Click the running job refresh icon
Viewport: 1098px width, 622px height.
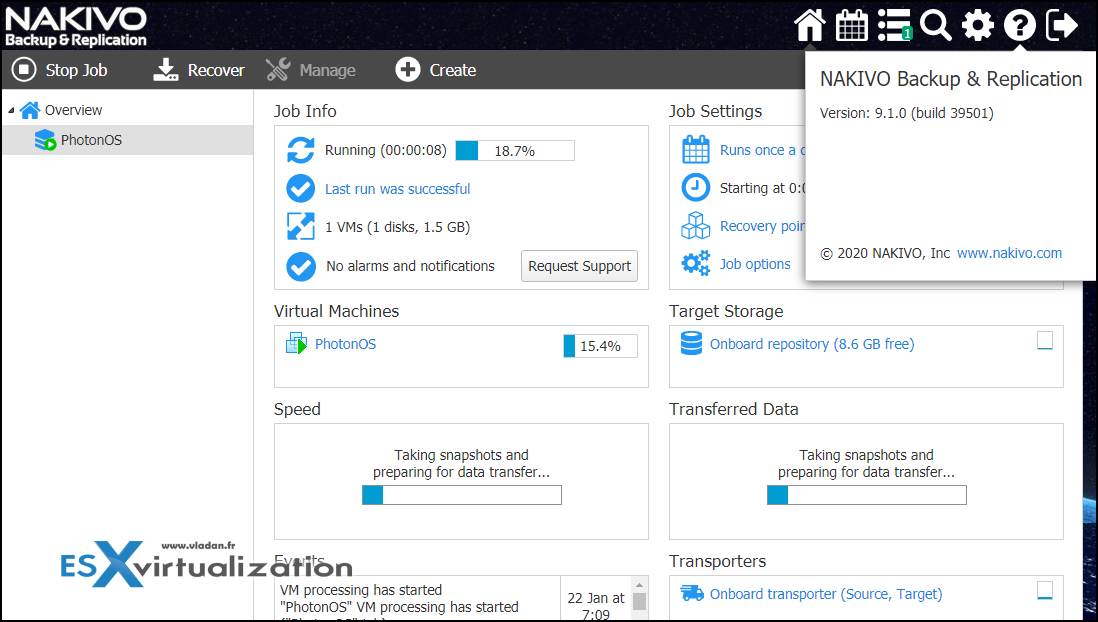click(x=300, y=150)
